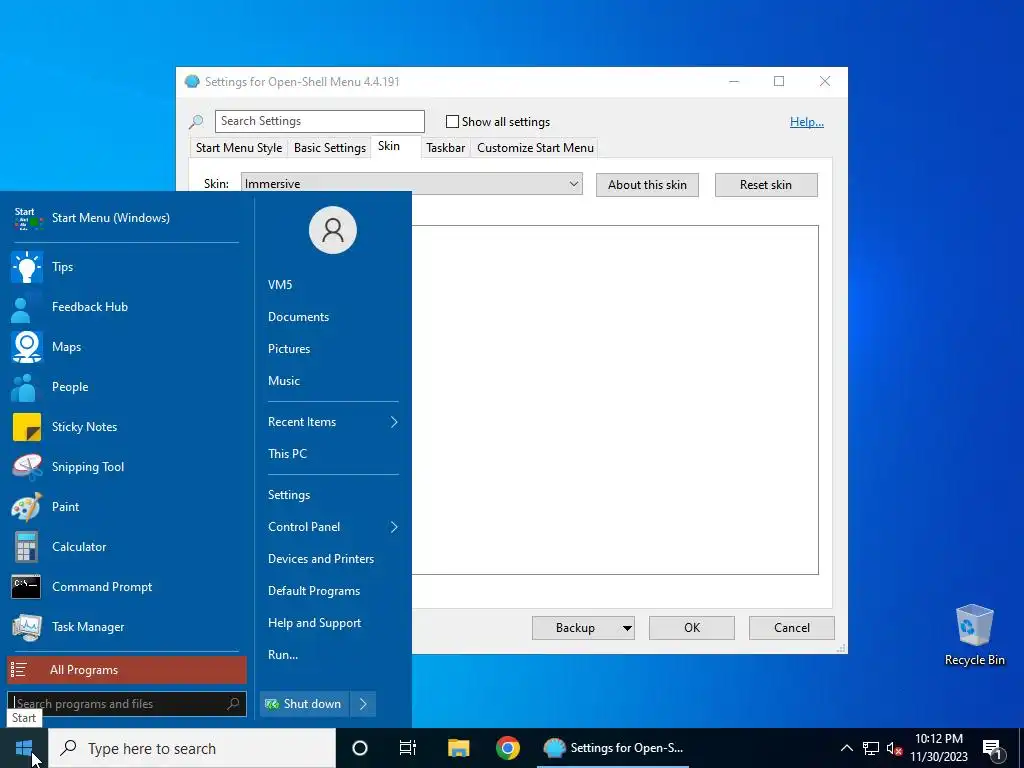This screenshot has width=1024, height=768.
Task: Open Devices and Printers entry
Action: pos(321,559)
